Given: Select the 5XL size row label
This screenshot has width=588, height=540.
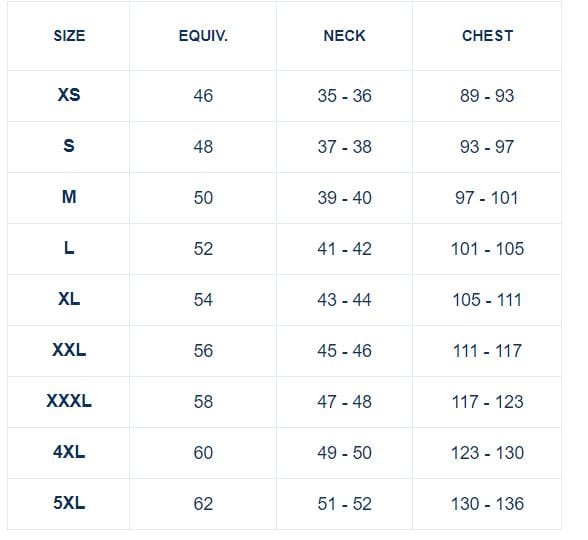Looking at the screenshot, I should tap(69, 503).
